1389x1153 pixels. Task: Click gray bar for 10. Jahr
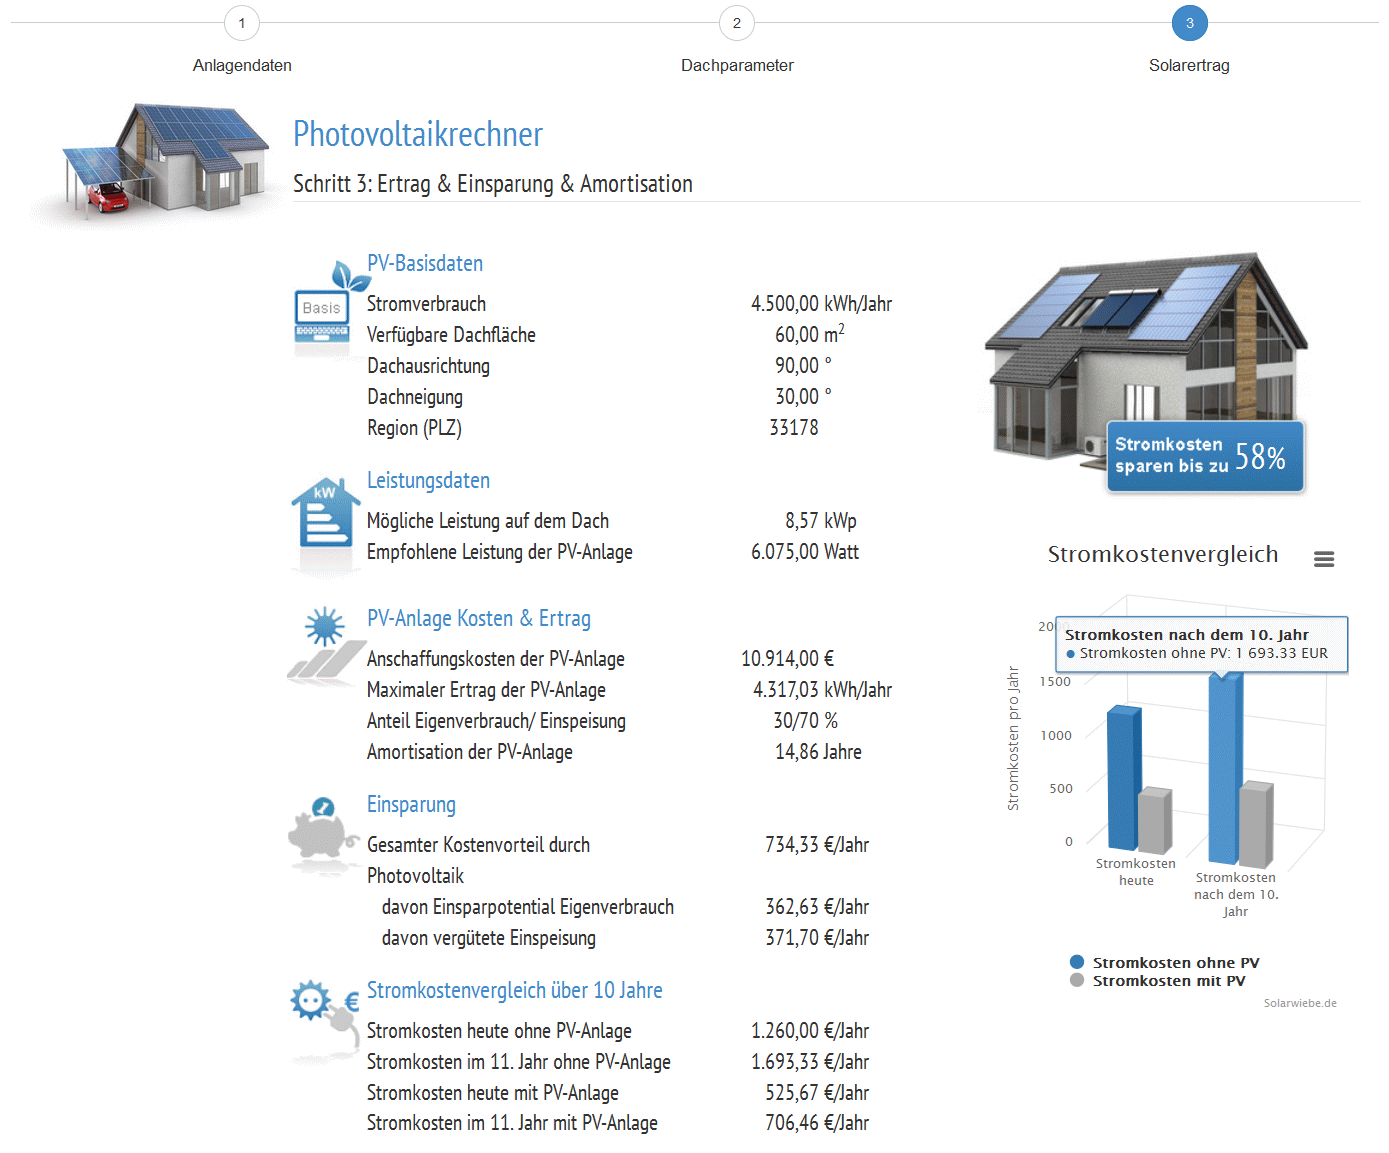[1256, 824]
